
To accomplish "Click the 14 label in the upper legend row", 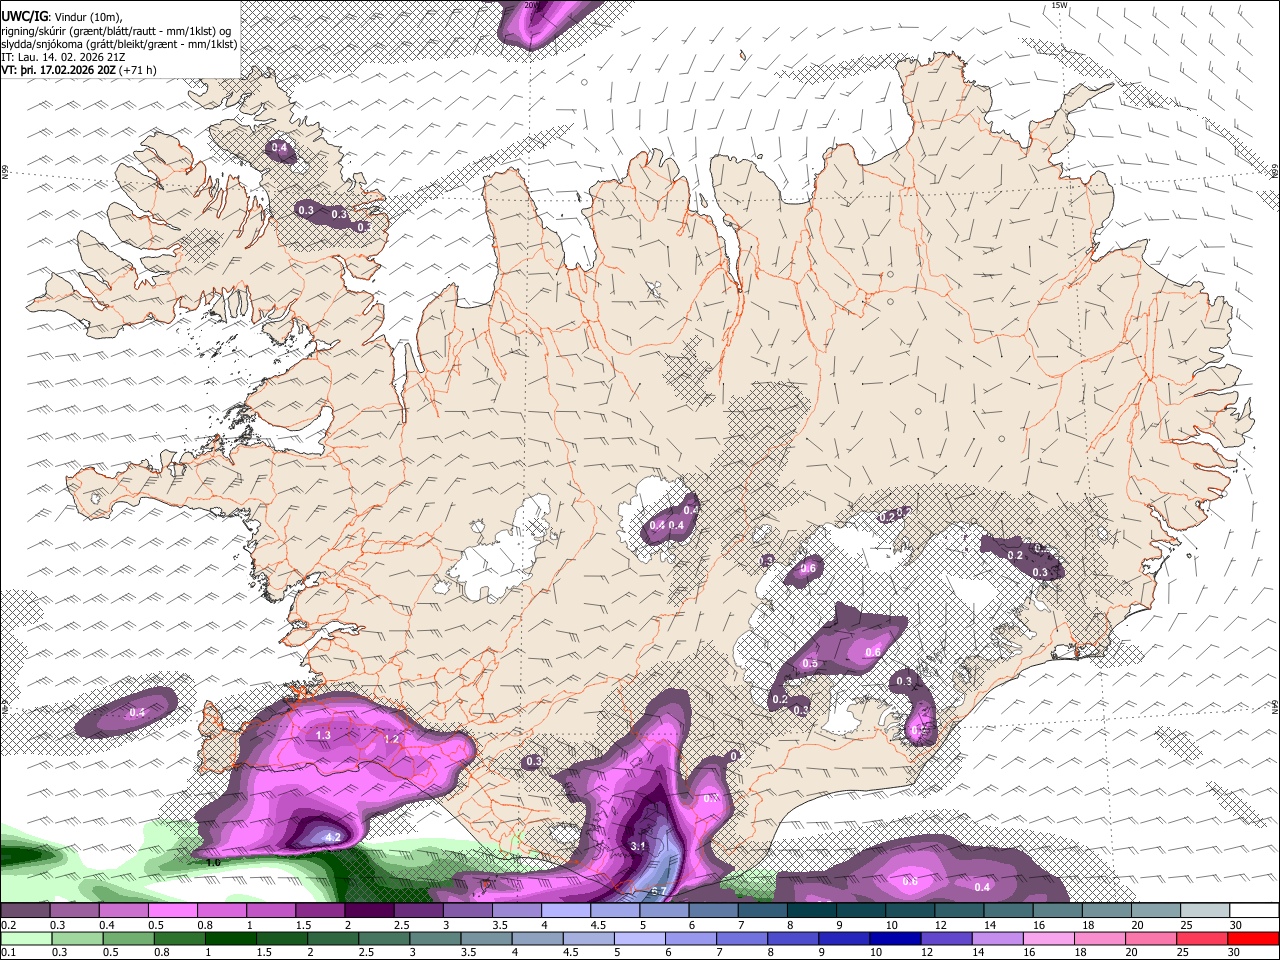I will pos(990,925).
